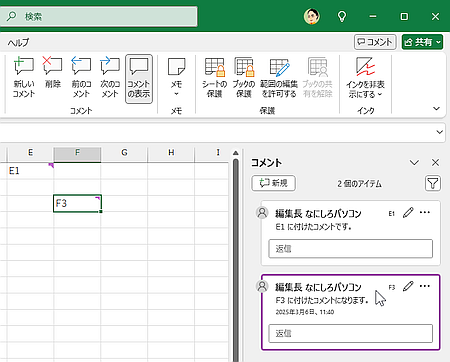Select cell containing E1
Image resolution: width=450 pixels, height=362 pixels.
tap(30, 171)
